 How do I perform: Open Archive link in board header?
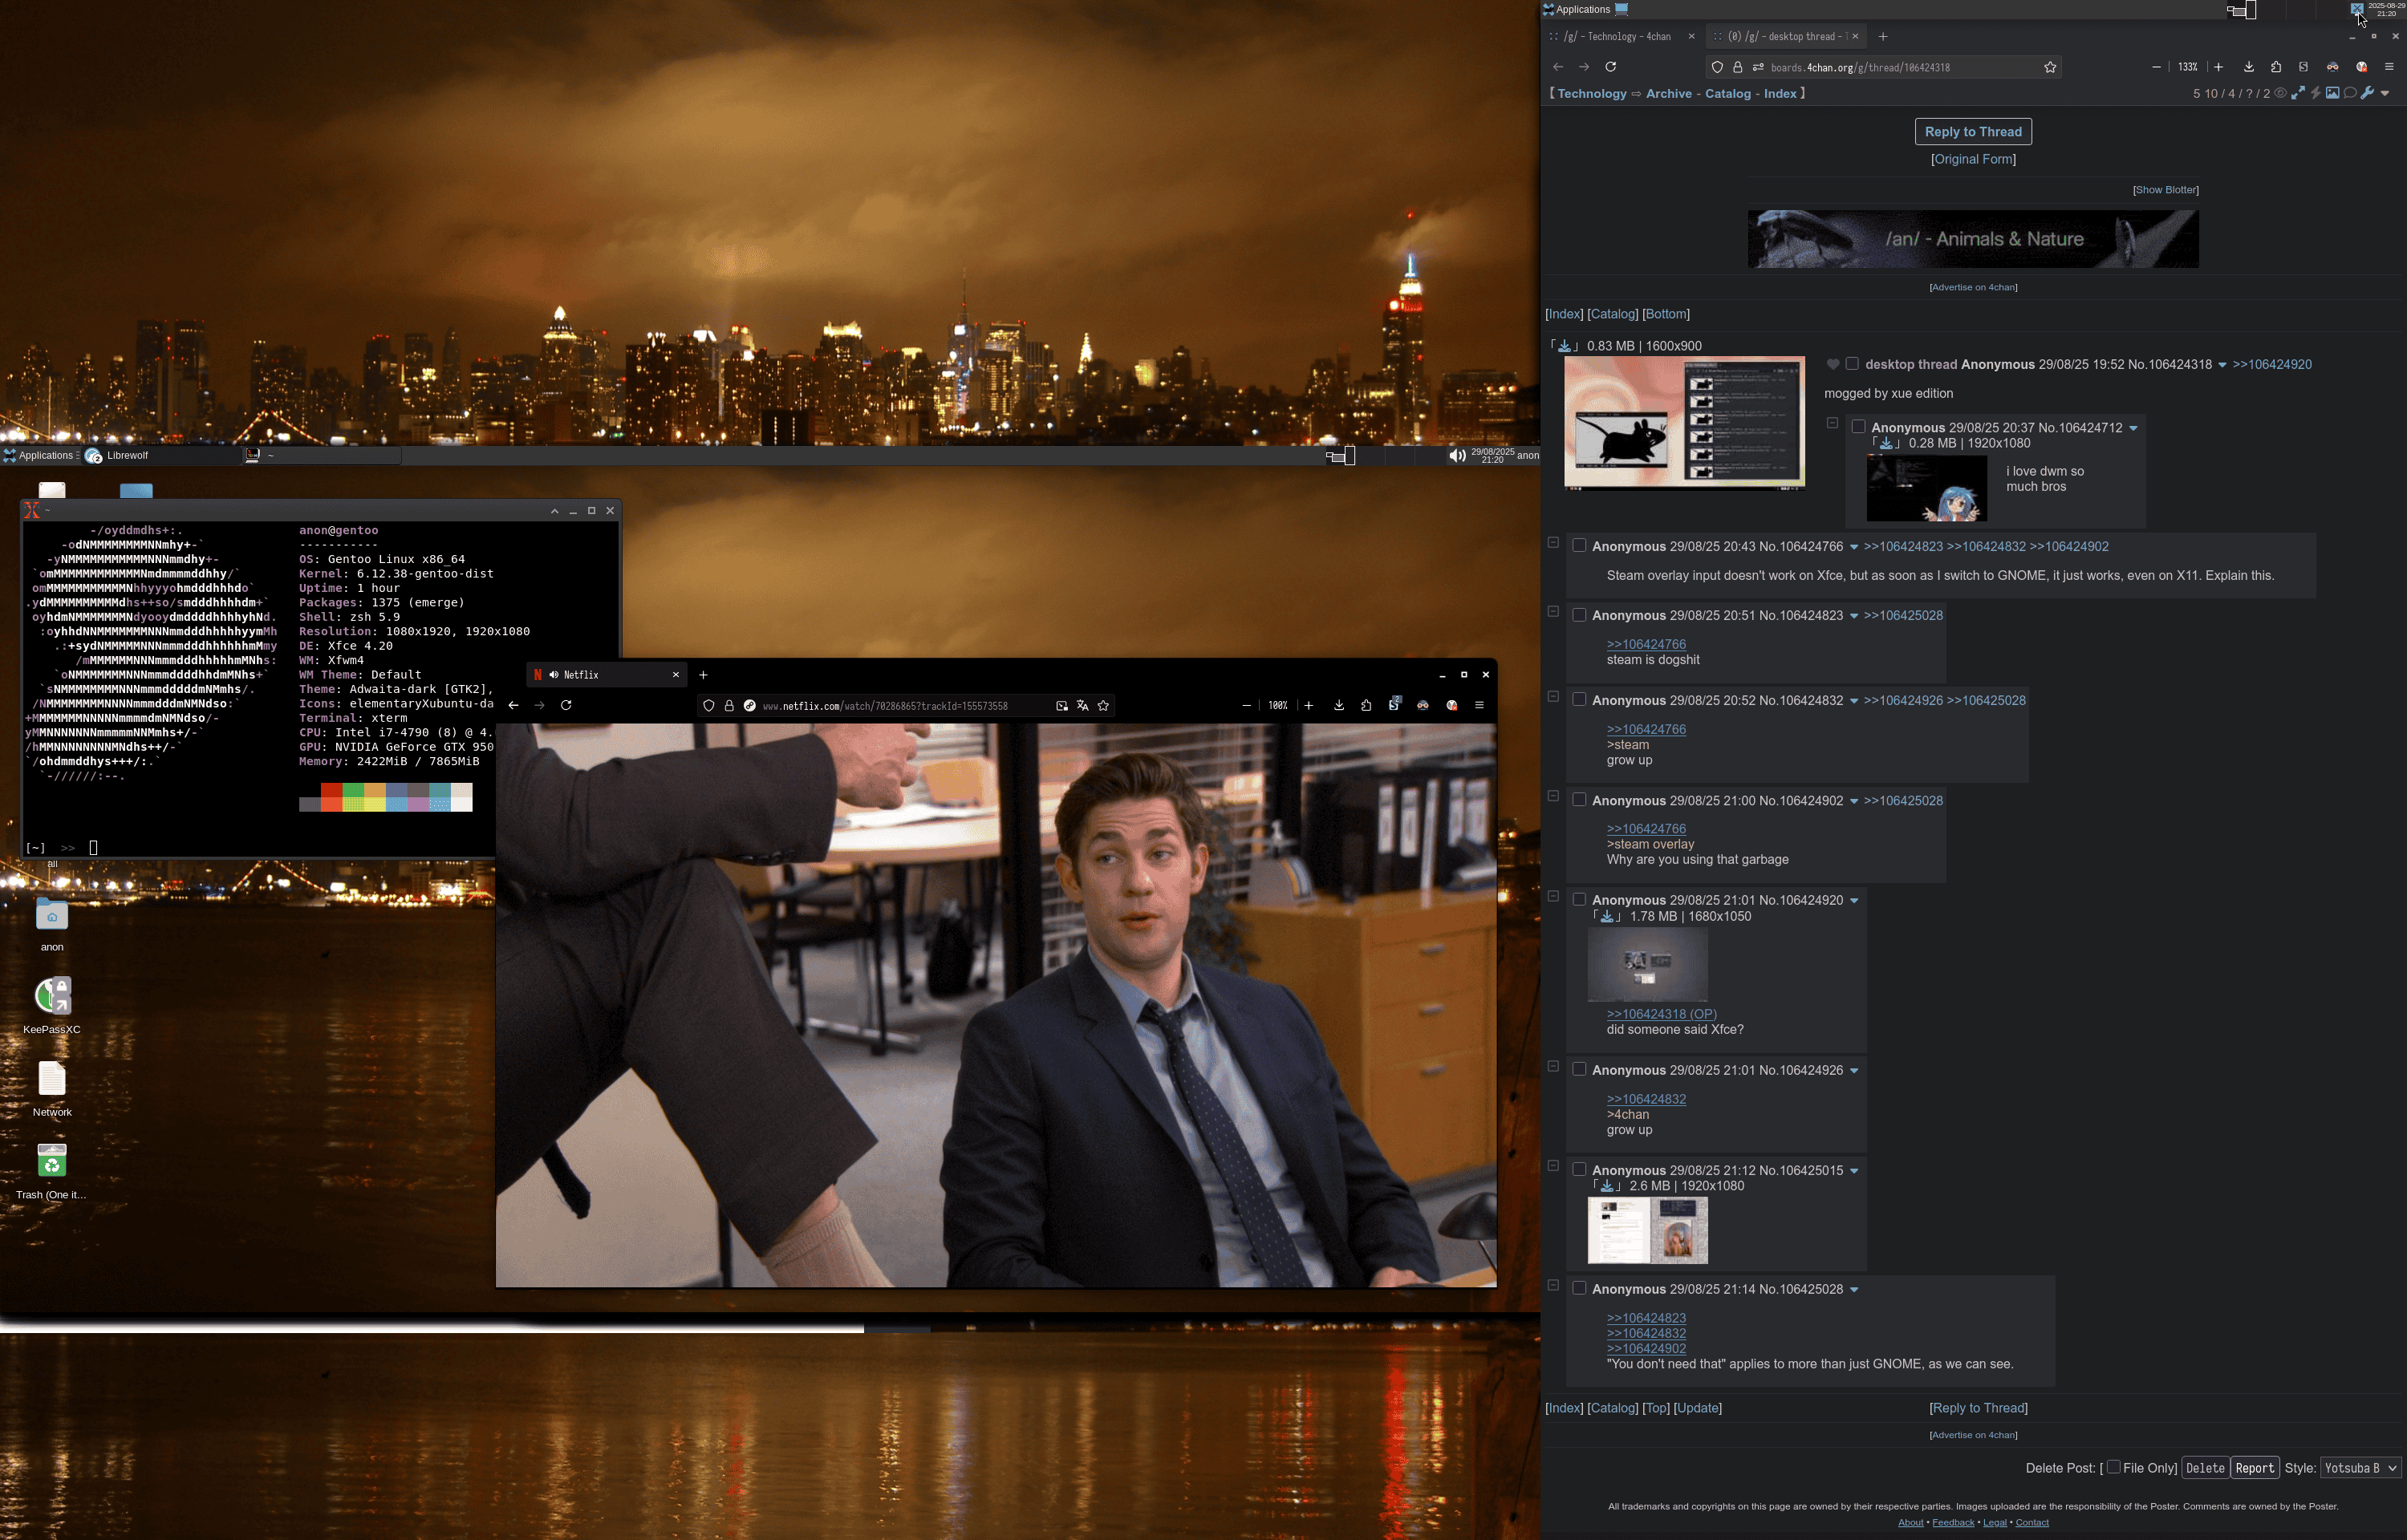(x=1668, y=94)
